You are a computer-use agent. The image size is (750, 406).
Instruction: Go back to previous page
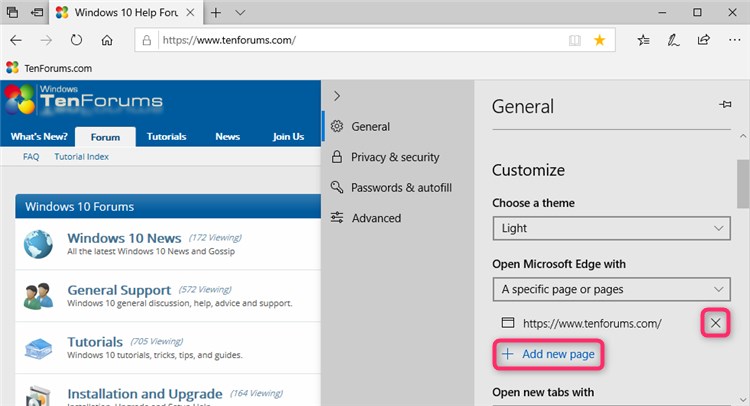(x=16, y=40)
